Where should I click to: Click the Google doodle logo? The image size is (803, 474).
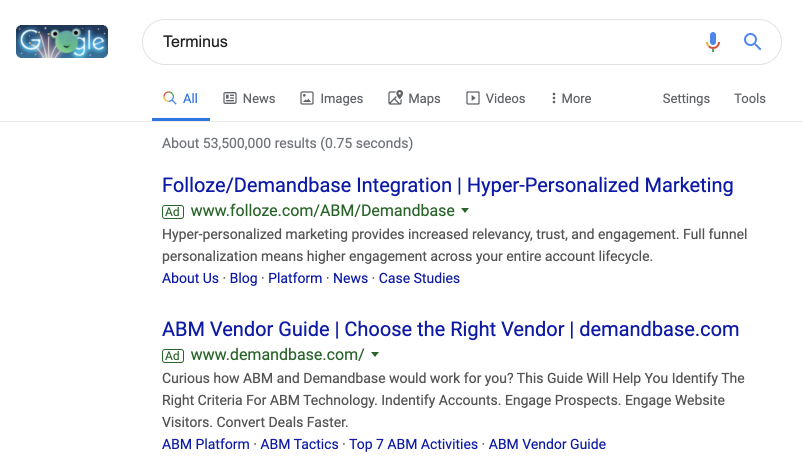pyautogui.click(x=62, y=42)
